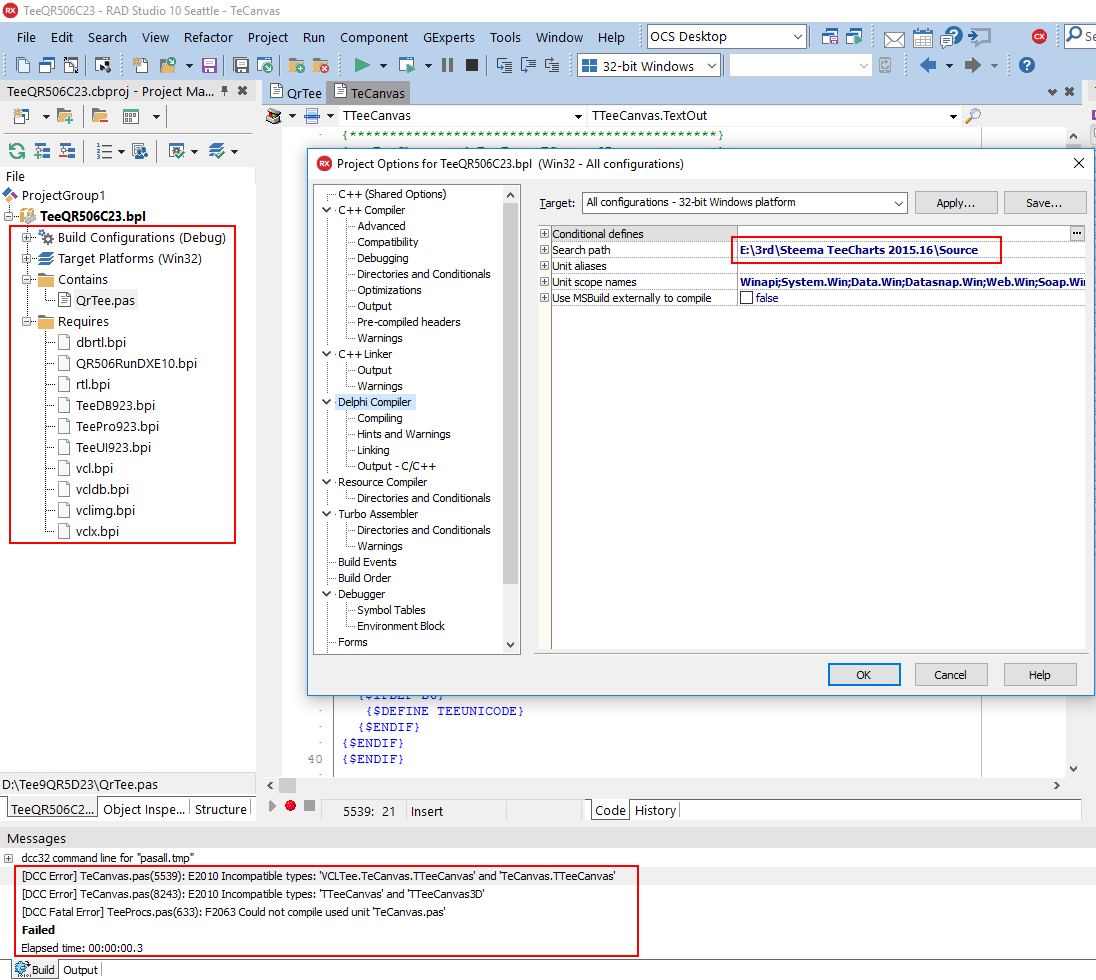Click the Pause program icon
The height and width of the screenshot is (980, 1096).
coord(447,66)
